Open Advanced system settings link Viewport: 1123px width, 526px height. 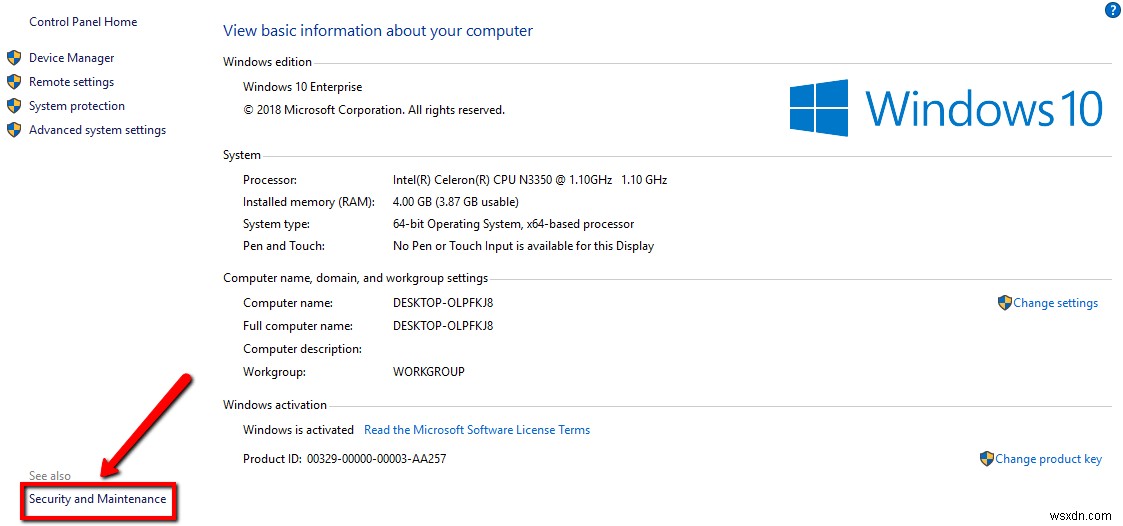97,130
